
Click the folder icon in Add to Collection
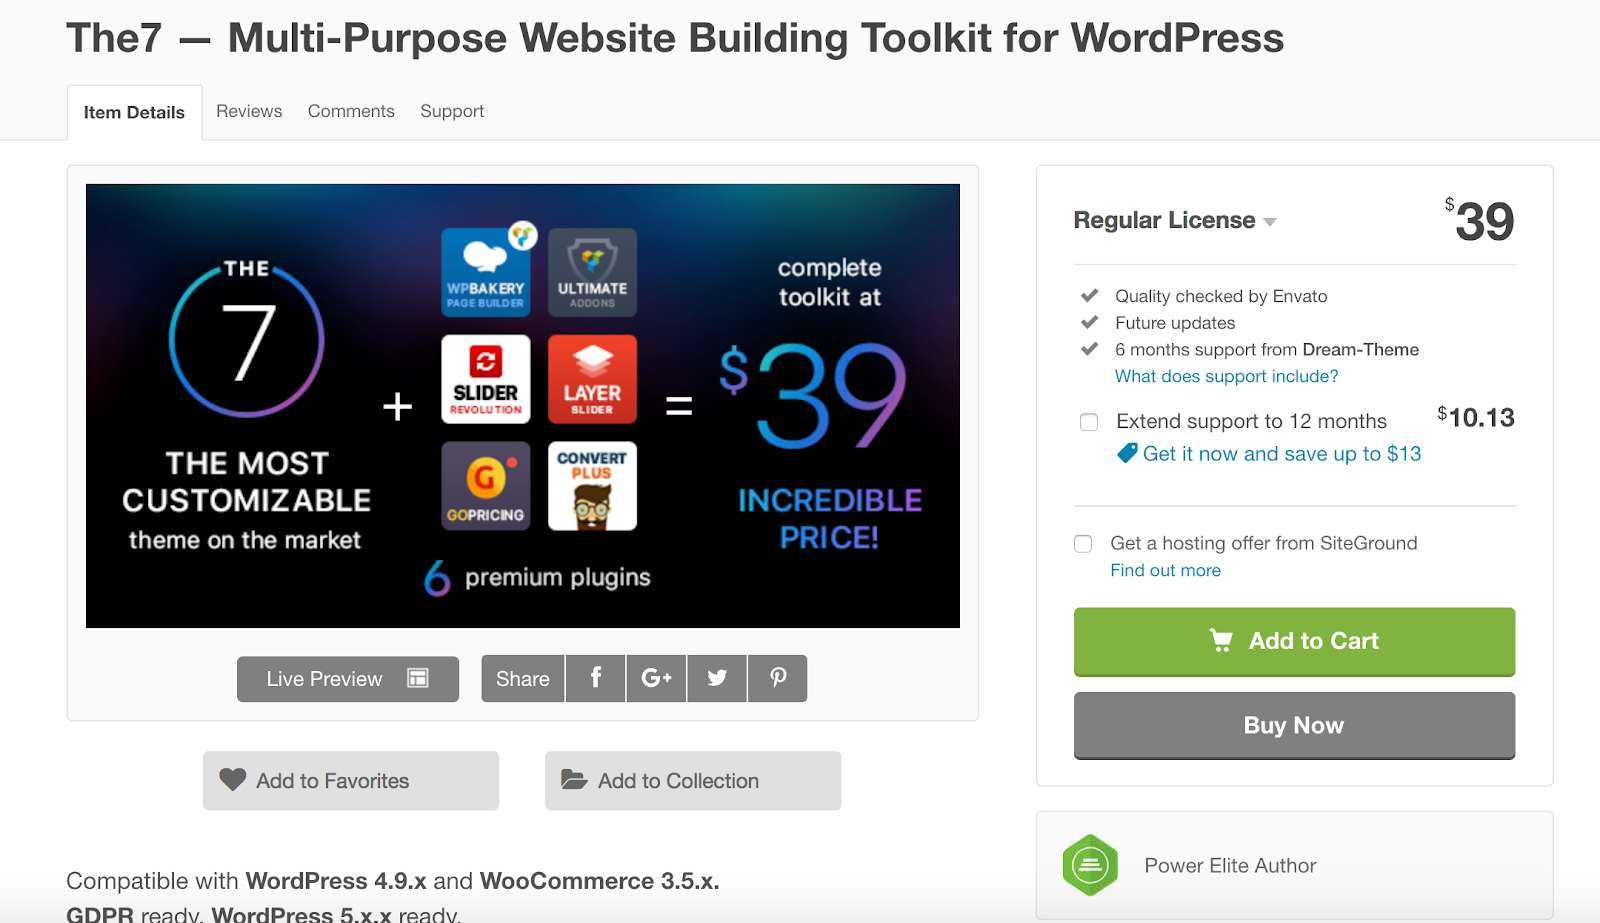pos(574,780)
